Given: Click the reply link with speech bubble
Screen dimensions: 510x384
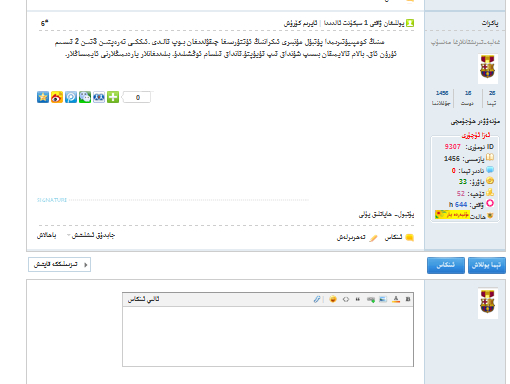Looking at the screenshot, I should [x=399, y=237].
